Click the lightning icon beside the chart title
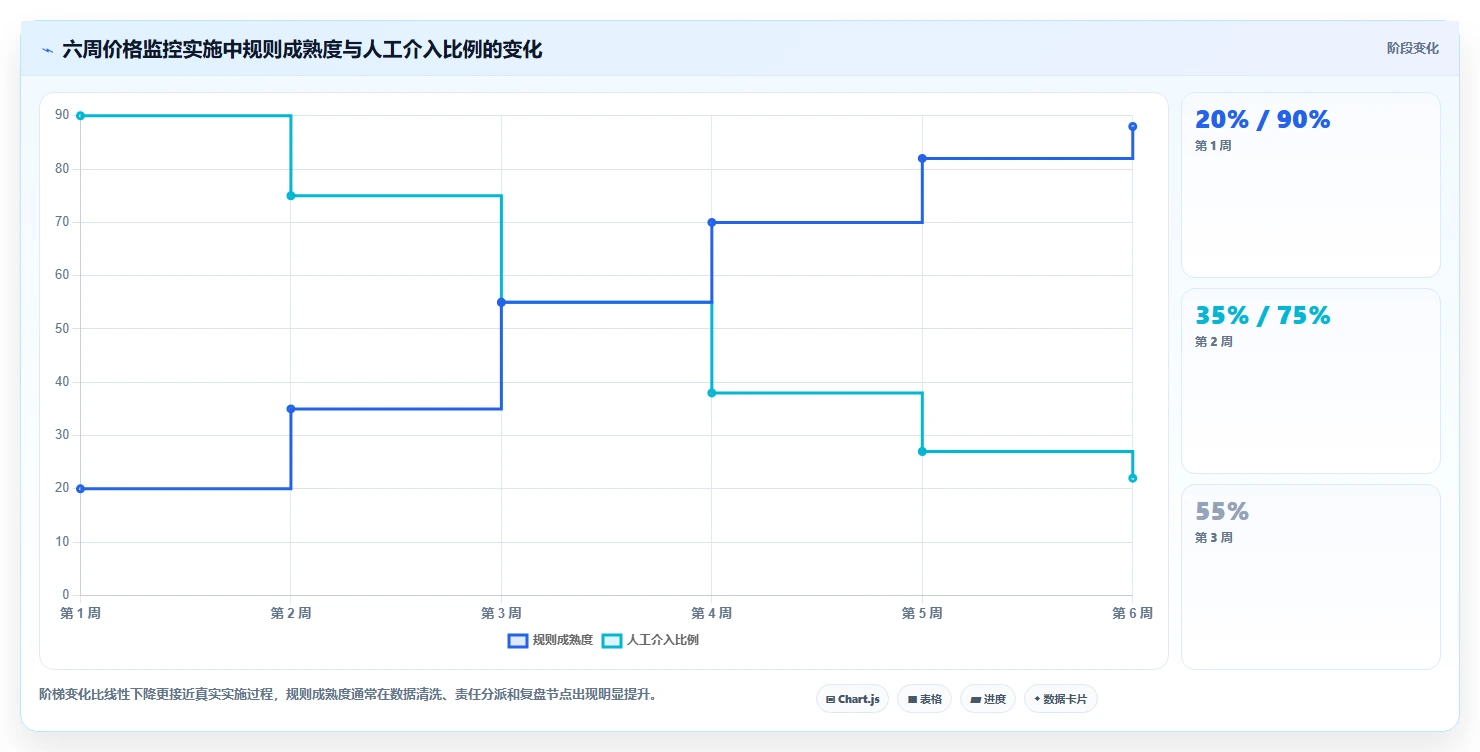This screenshot has width=1480, height=752. 47,50
